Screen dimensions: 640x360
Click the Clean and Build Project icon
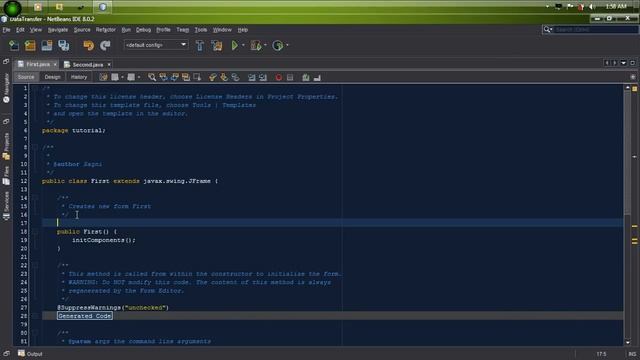pyautogui.click(x=217, y=45)
